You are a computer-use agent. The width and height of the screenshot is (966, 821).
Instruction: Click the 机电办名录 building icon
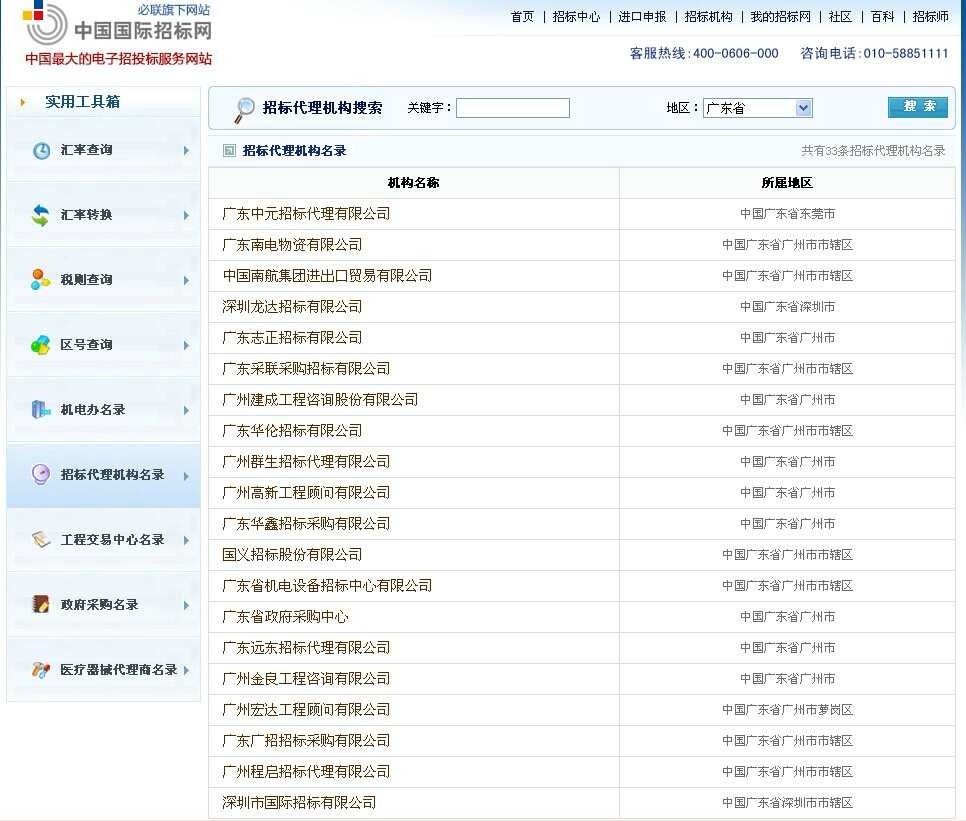41,410
